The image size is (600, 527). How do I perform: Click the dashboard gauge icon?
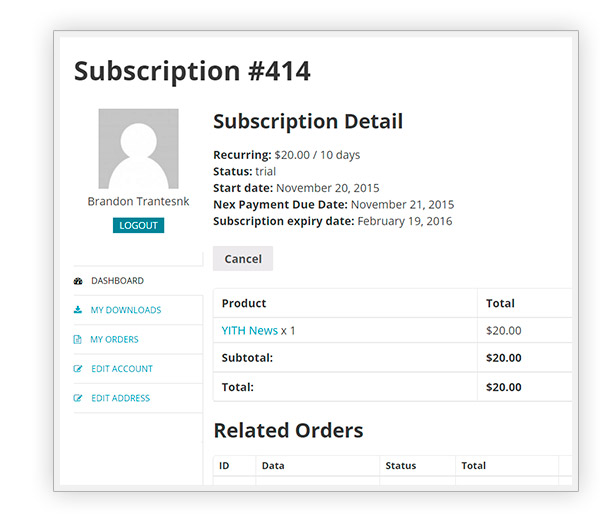click(x=78, y=281)
